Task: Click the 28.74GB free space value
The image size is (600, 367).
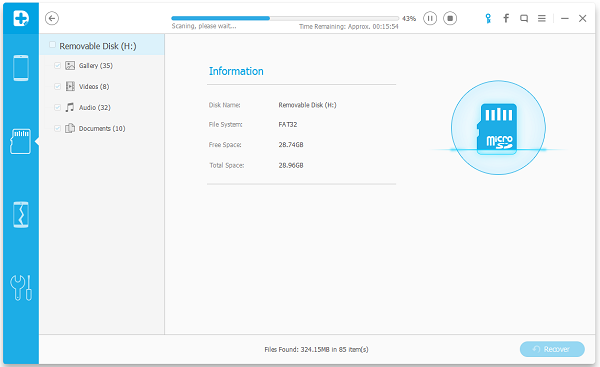Action: click(x=291, y=145)
